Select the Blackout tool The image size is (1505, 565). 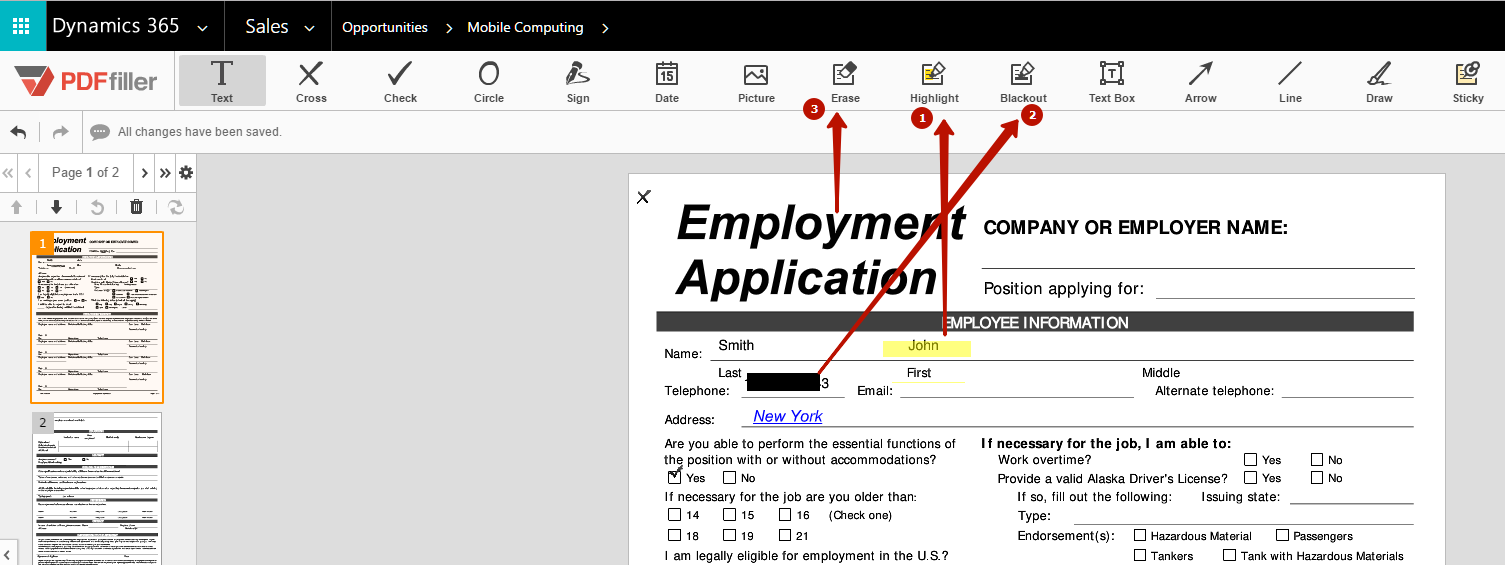click(x=1023, y=80)
